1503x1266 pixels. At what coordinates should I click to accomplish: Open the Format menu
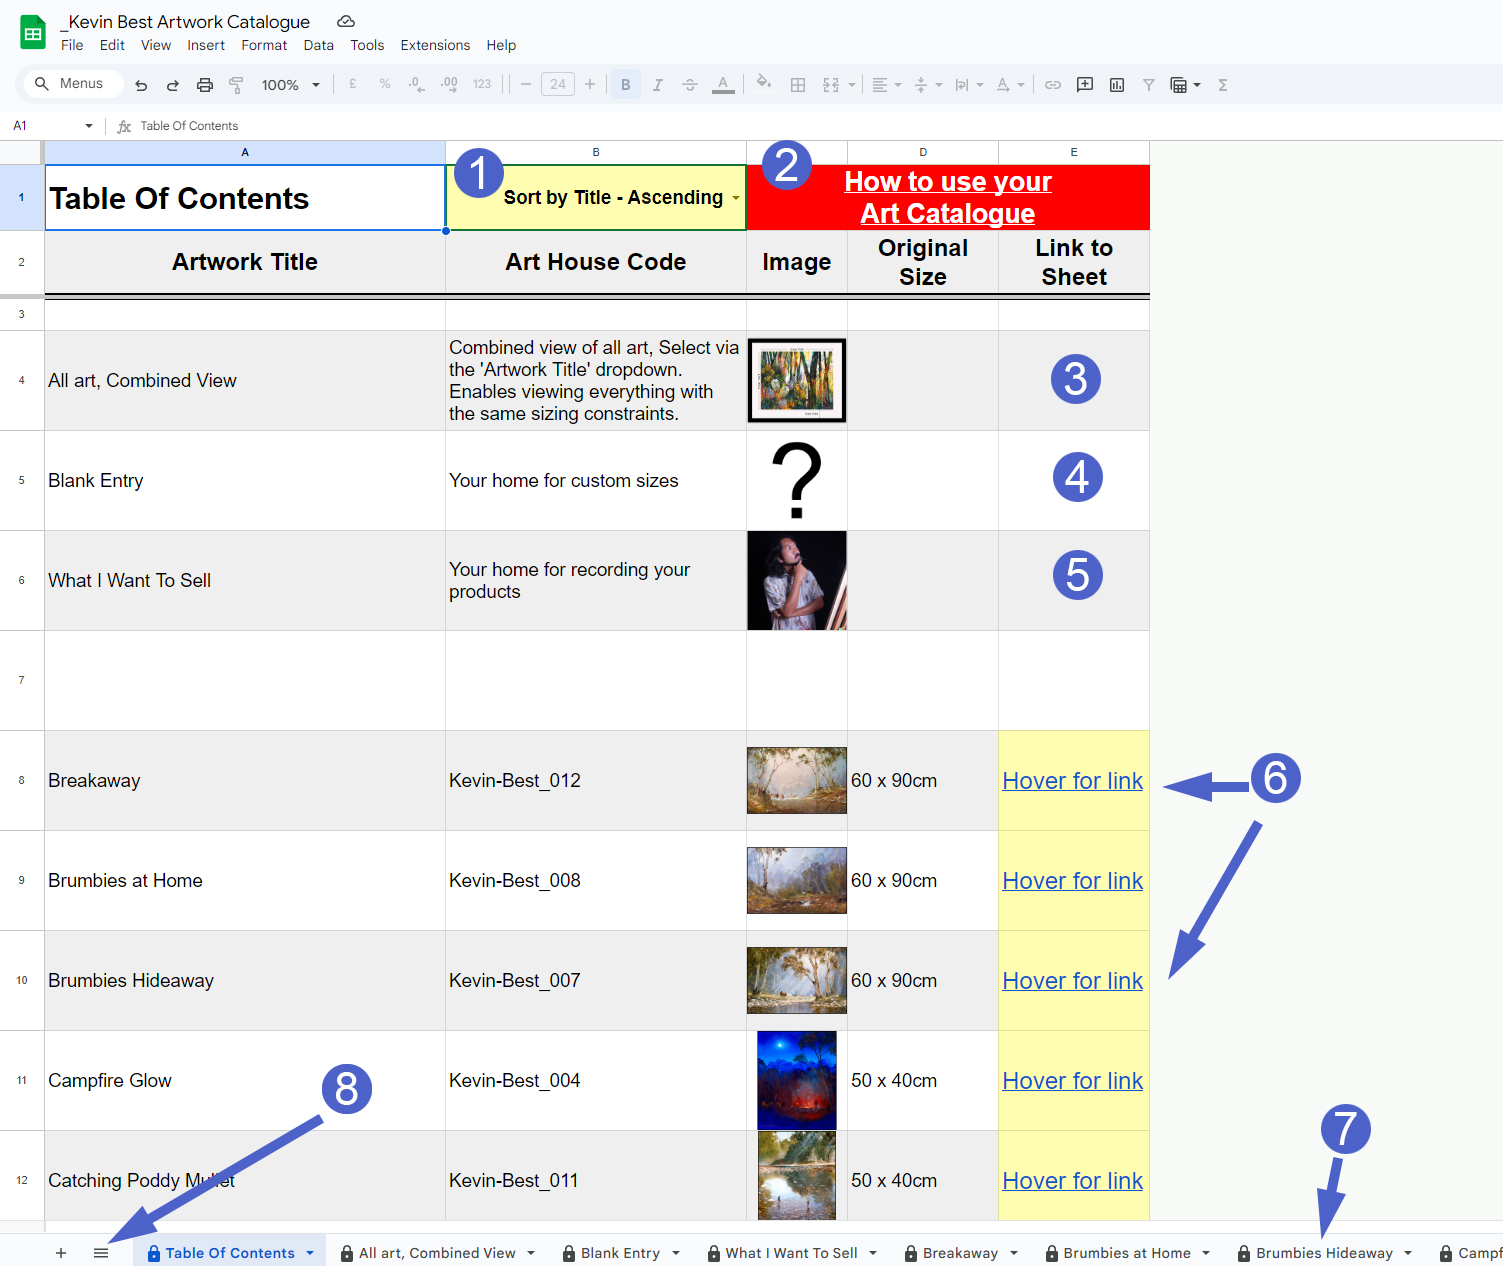tap(264, 45)
